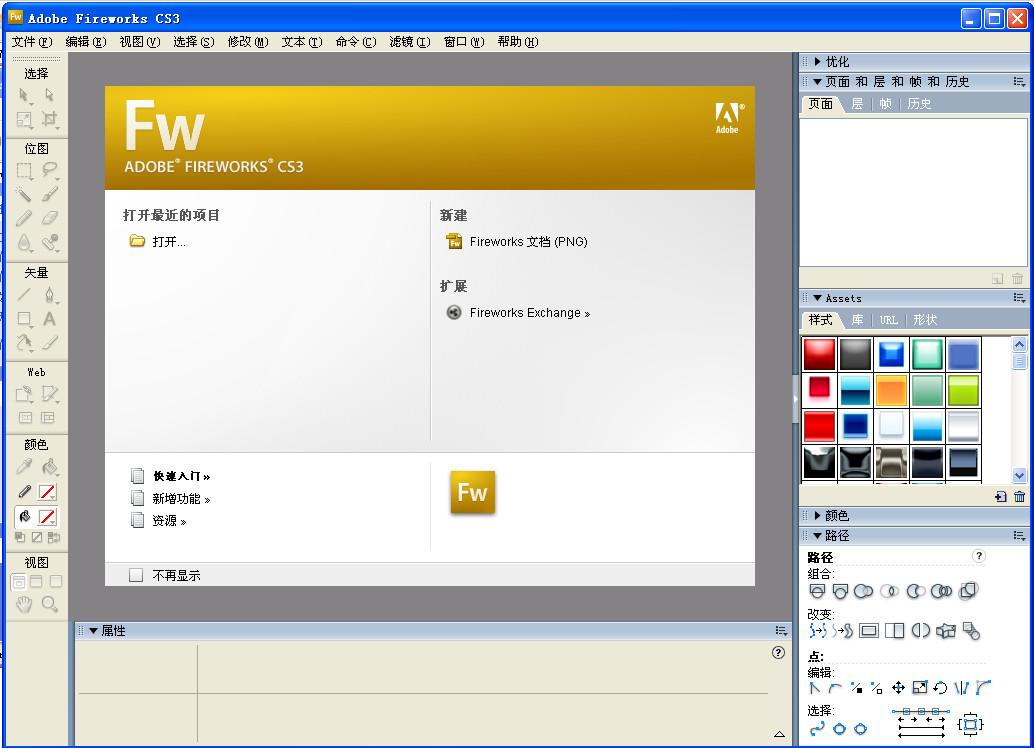Screen dimensions: 1034x748
Task: Select the Eraser tool
Action: click(49, 218)
